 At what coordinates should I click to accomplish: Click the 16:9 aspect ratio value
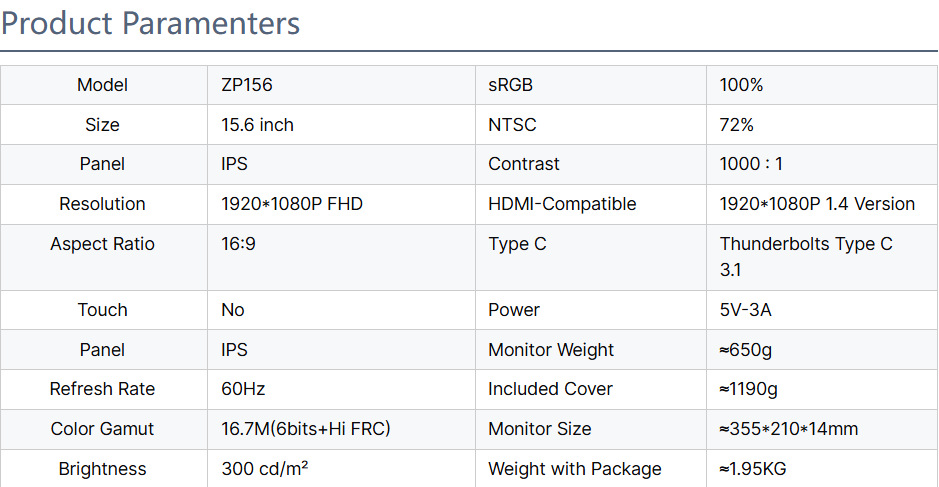(238, 244)
